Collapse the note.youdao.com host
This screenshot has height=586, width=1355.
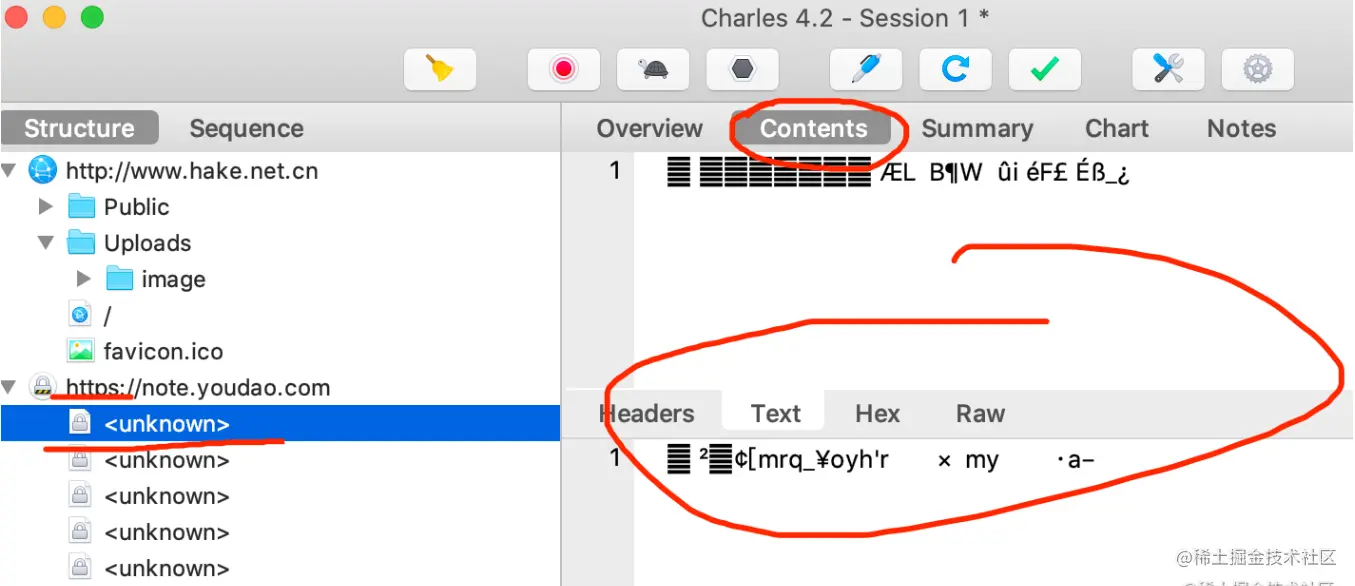click(x=10, y=387)
